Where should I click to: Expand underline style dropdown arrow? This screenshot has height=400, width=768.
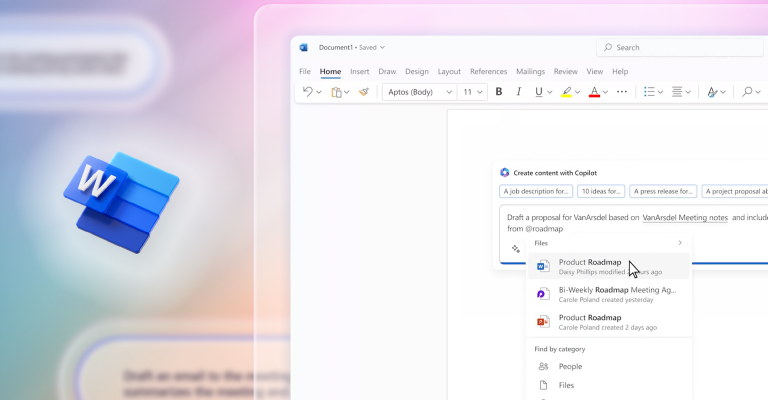coord(550,92)
